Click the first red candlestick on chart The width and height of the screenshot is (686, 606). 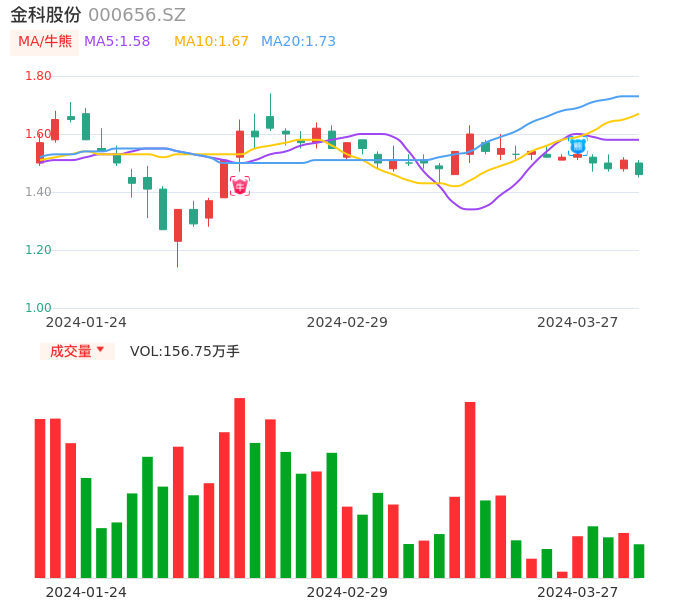(x=40, y=152)
